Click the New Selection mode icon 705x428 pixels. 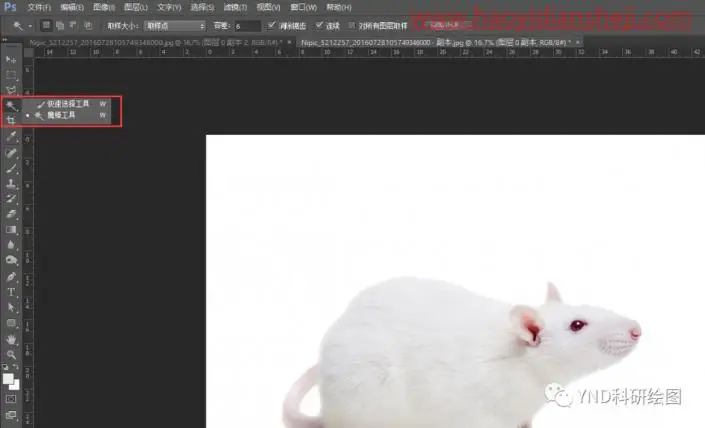[x=46, y=26]
